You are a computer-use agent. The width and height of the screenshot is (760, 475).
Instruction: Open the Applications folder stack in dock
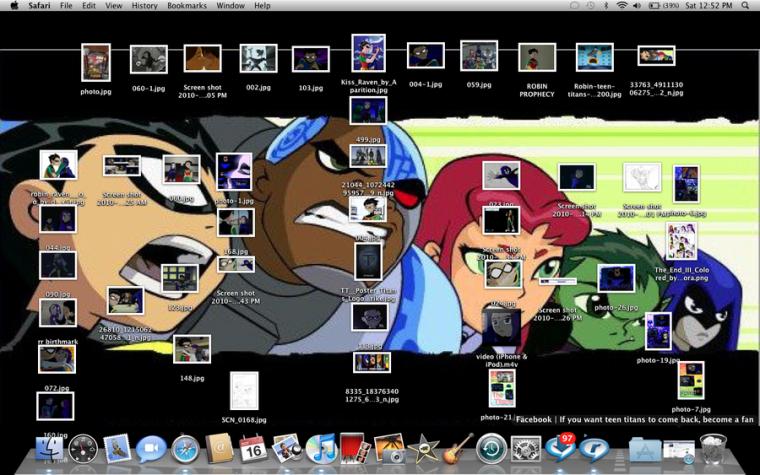pos(645,449)
